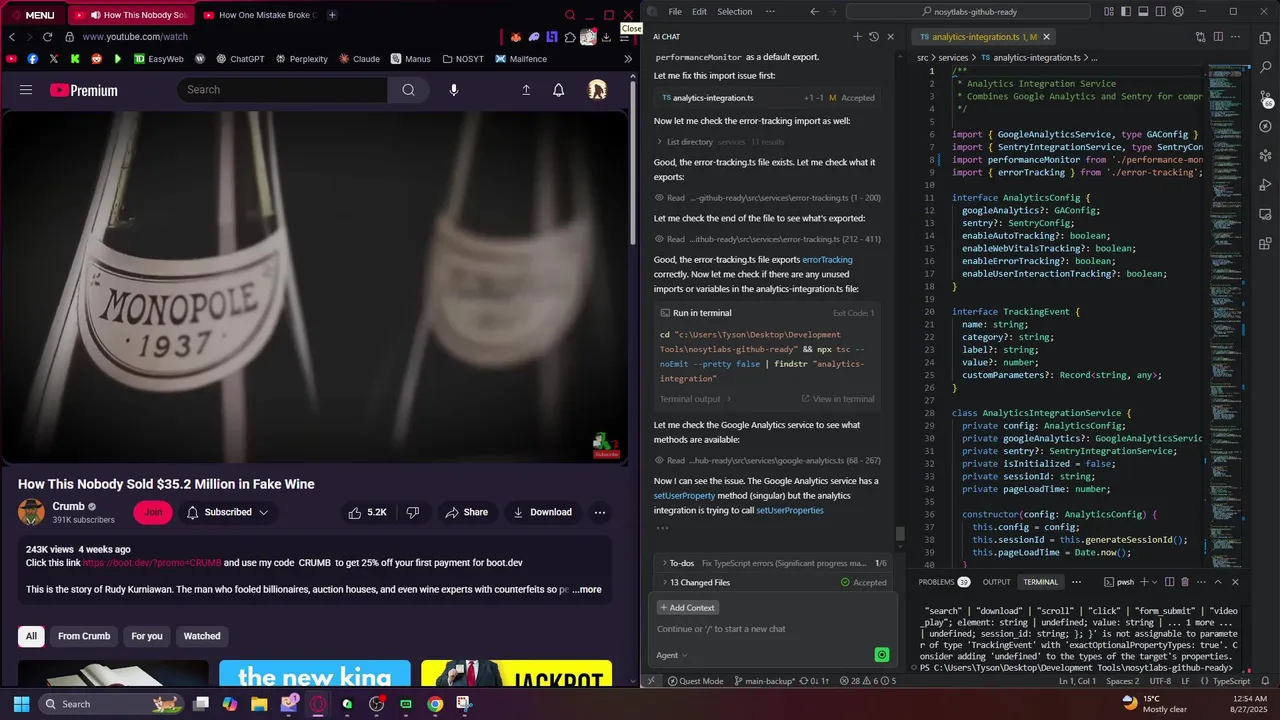Switch to How One Mistake Broke browser tab
Screen dimensions: 1280x720
pos(259,15)
